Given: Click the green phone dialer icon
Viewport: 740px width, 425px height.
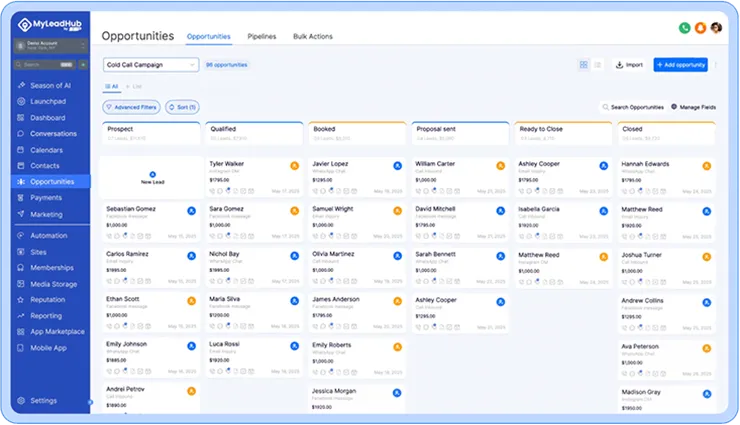Looking at the screenshot, I should tap(684, 28).
